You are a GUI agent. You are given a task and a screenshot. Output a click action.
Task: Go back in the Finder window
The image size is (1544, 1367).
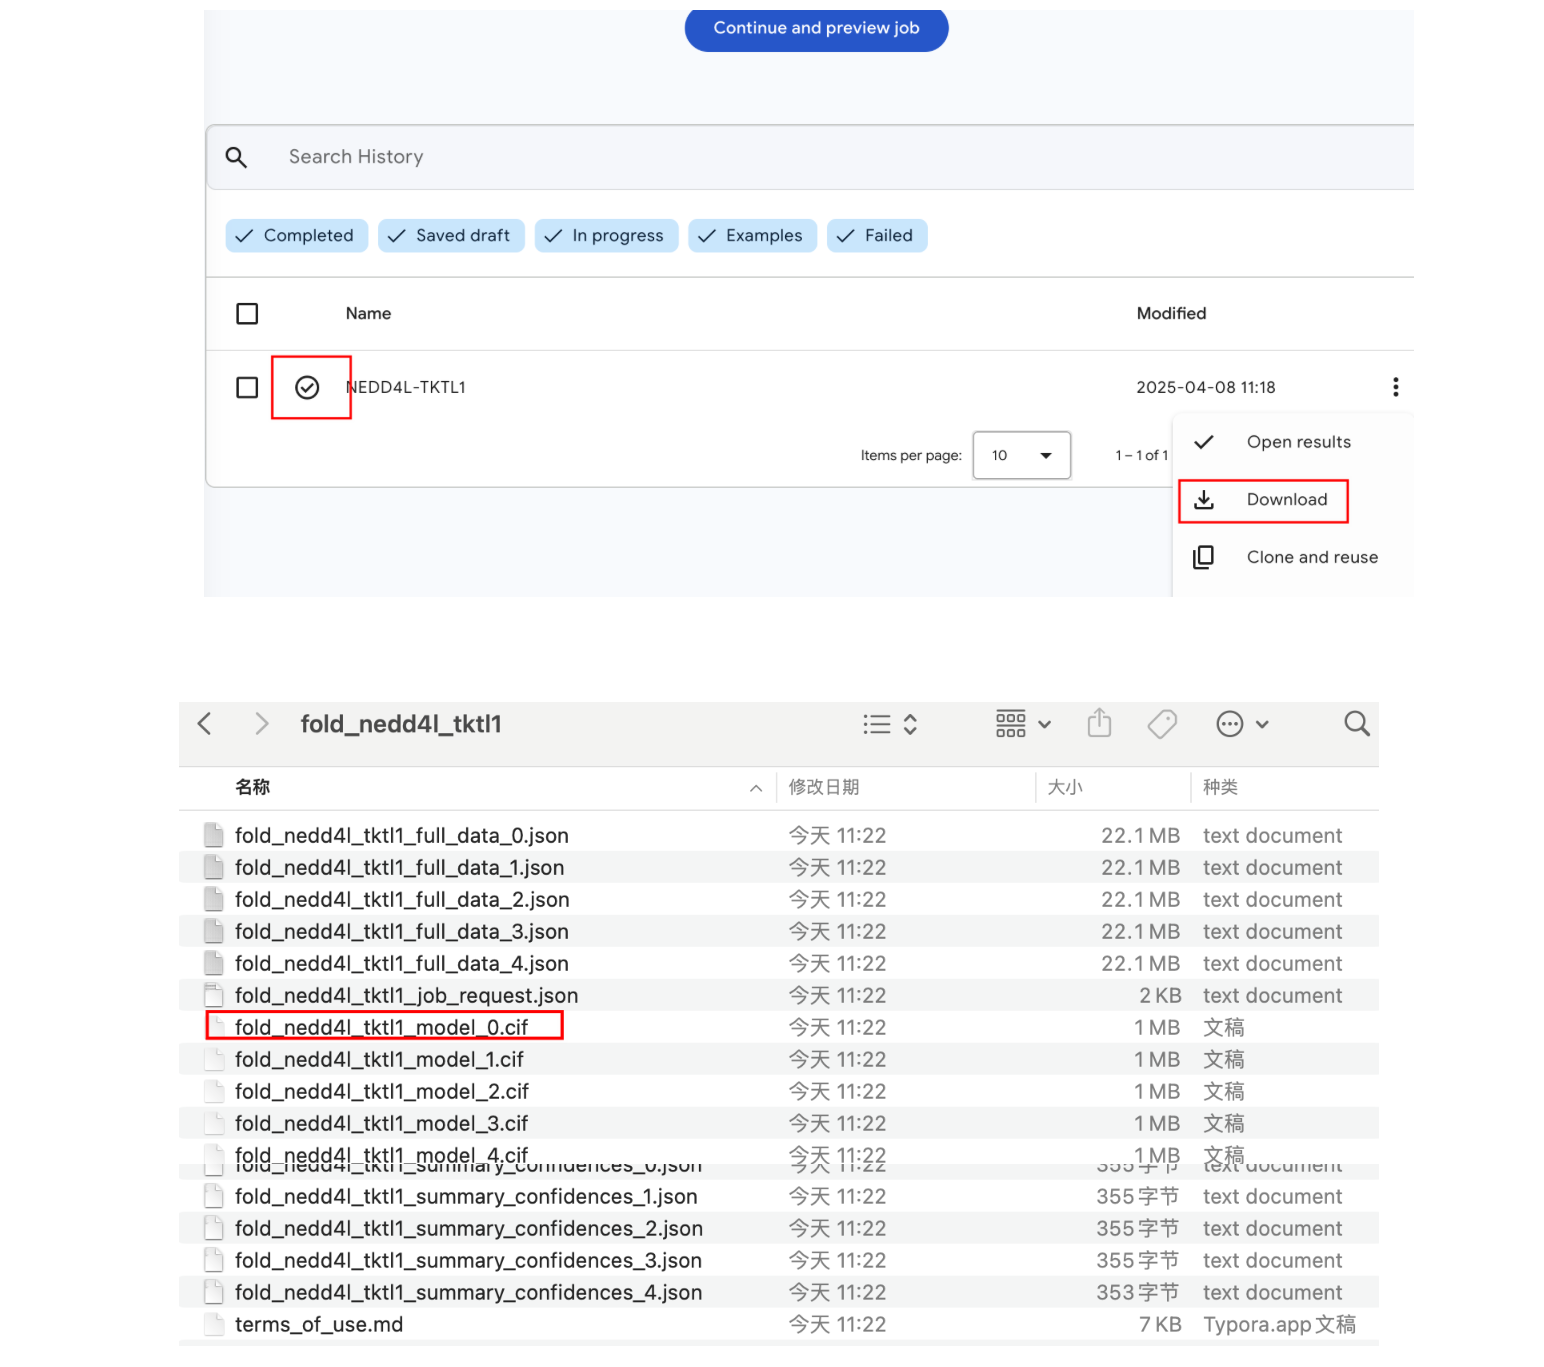[205, 724]
